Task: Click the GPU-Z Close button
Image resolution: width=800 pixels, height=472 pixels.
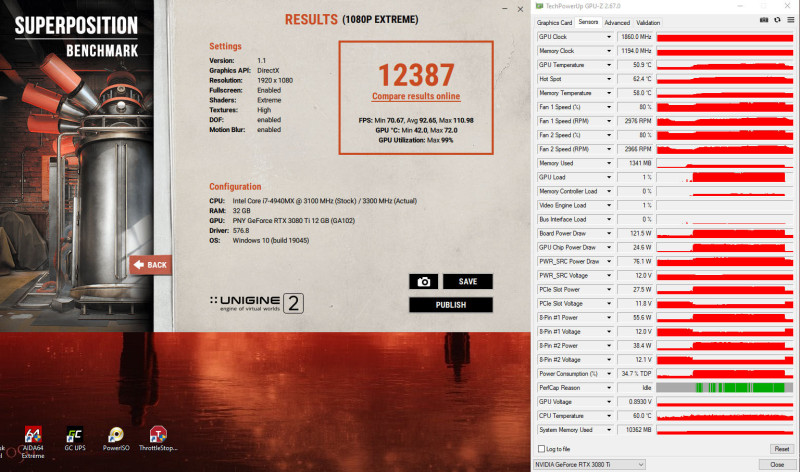Action: click(777, 464)
